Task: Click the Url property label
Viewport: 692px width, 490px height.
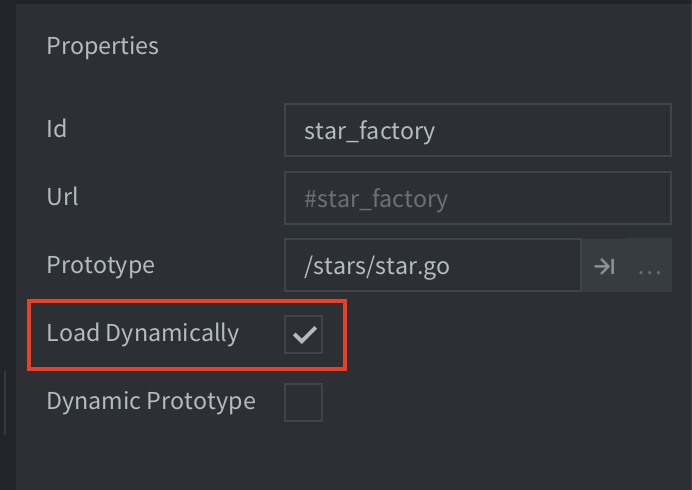Action: (62, 196)
